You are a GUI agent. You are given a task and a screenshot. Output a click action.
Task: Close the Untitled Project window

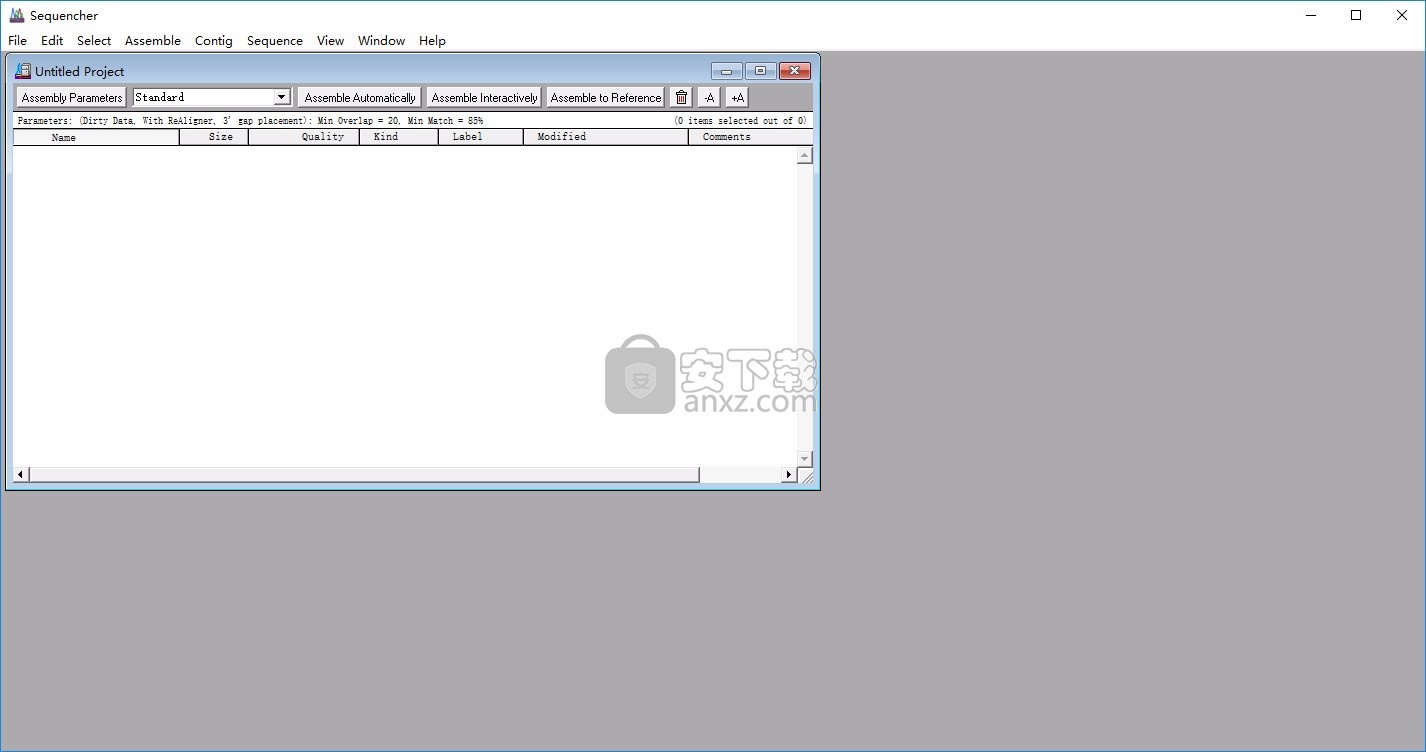coord(794,71)
